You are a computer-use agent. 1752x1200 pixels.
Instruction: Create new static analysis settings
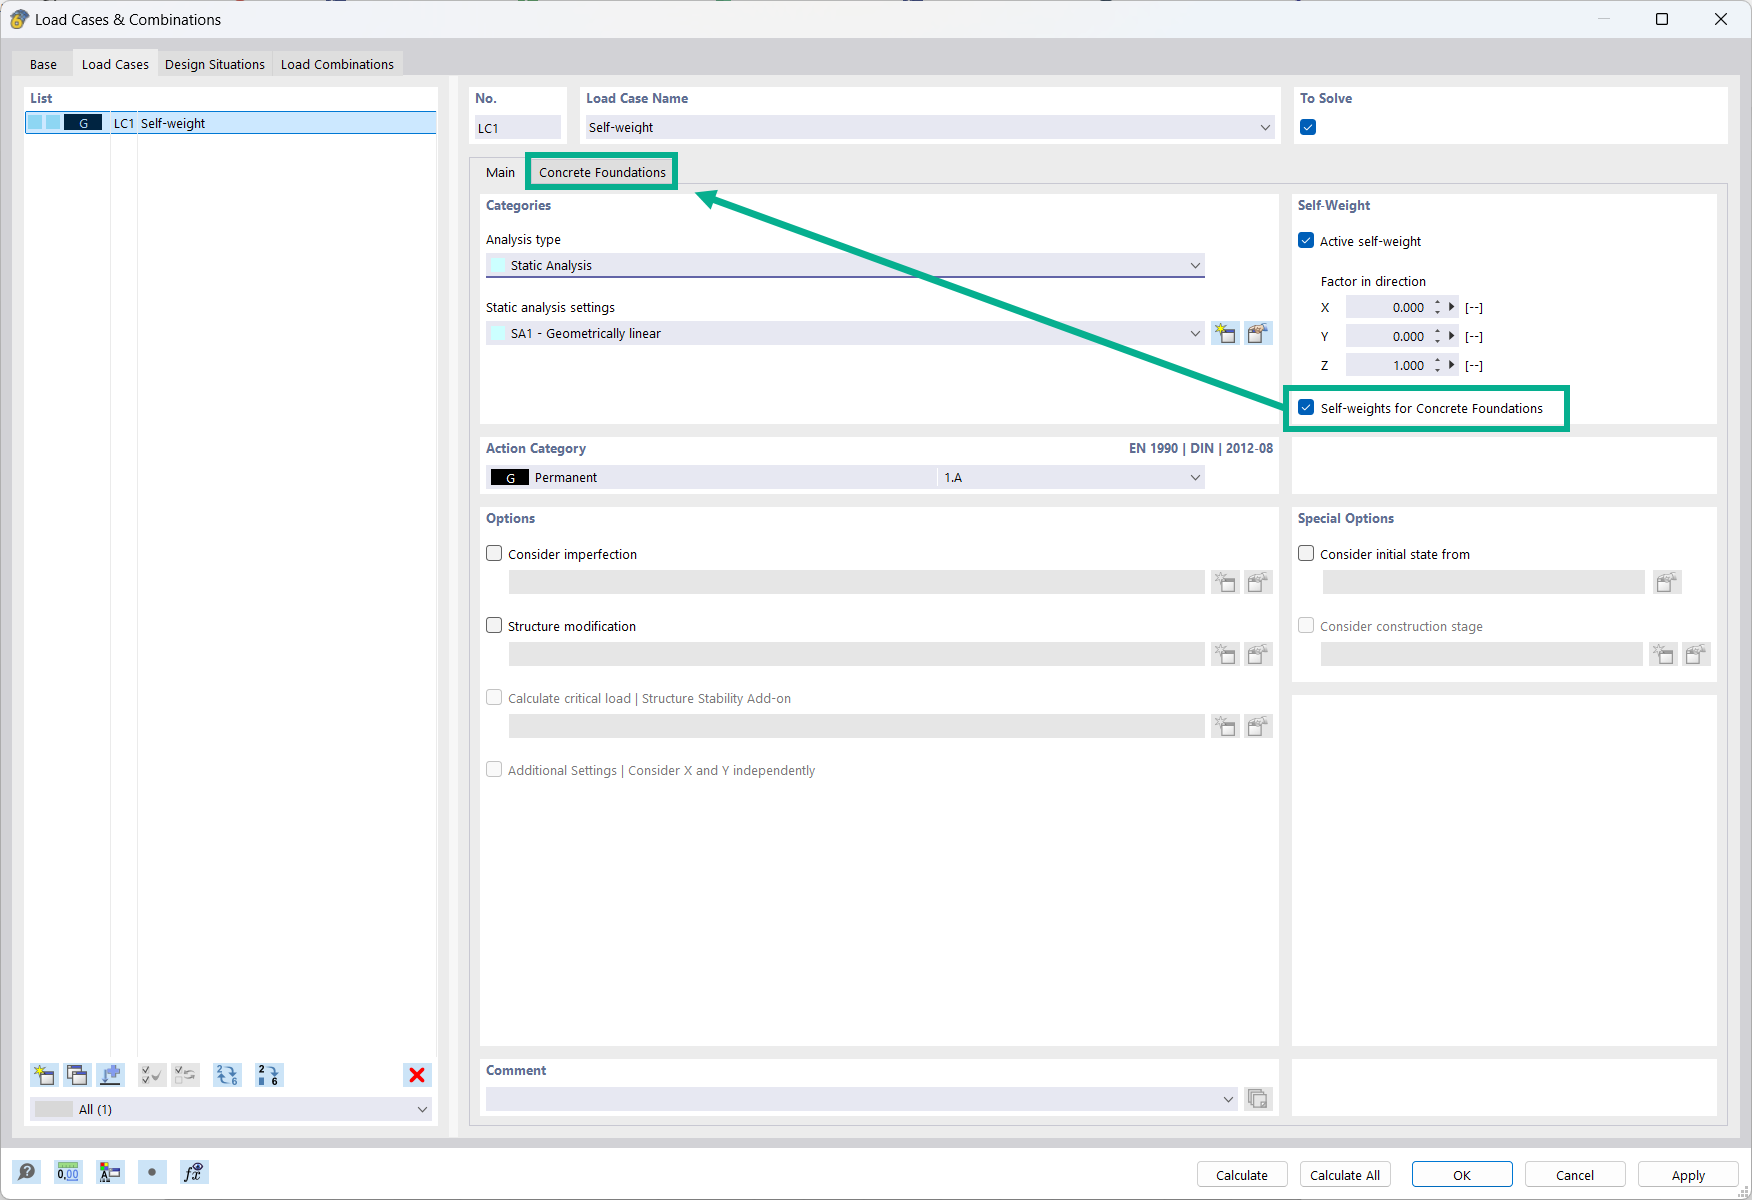point(1225,333)
